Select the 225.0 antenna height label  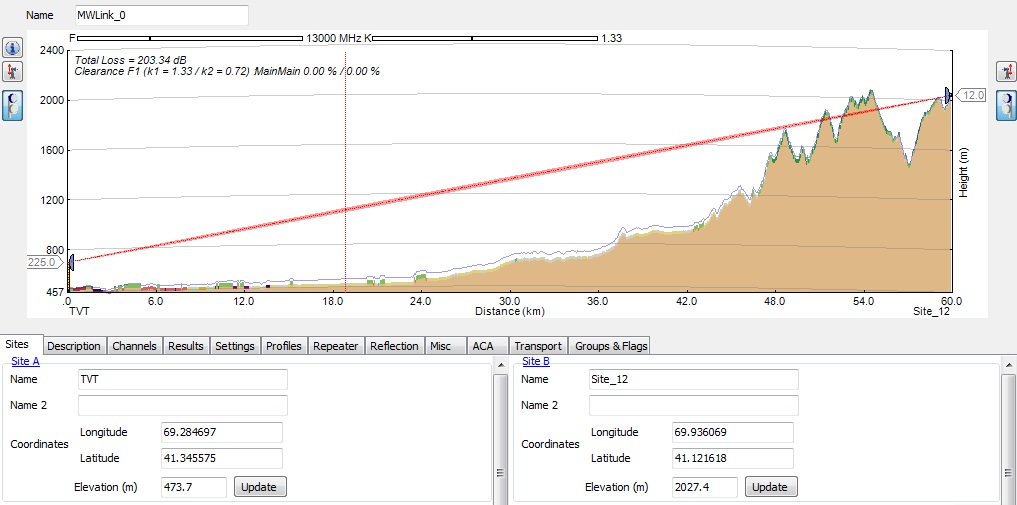click(x=45, y=263)
